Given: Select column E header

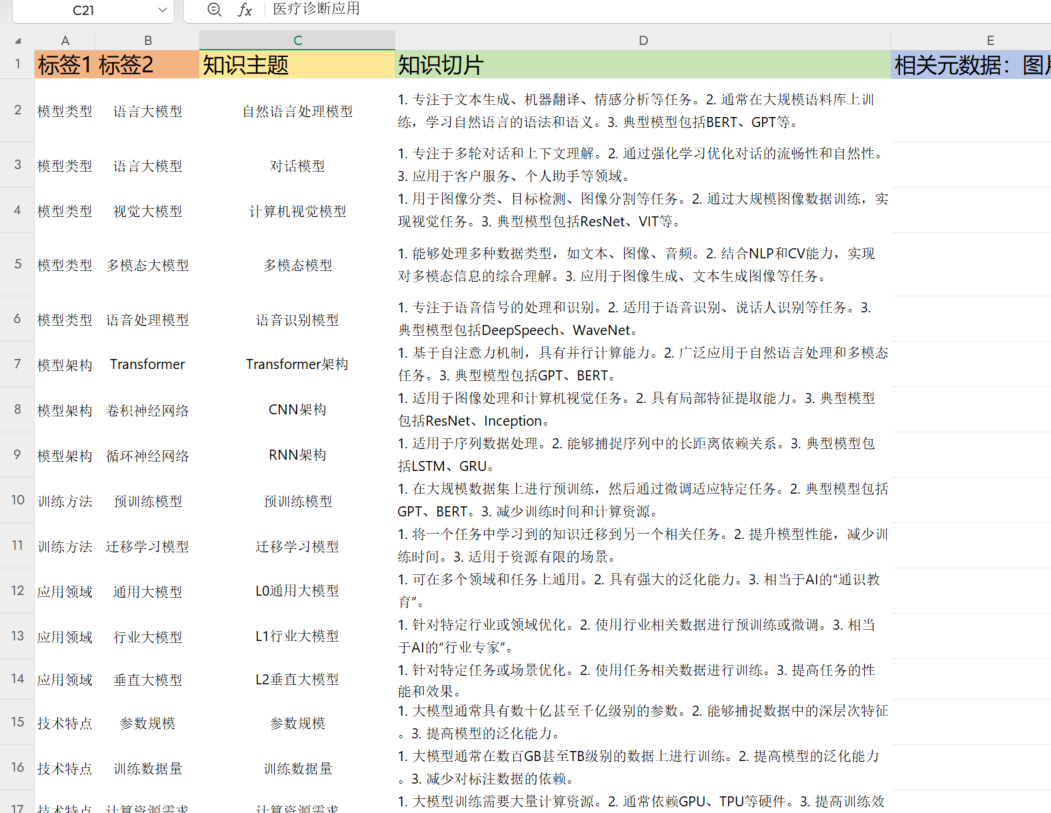Looking at the screenshot, I should pos(990,41).
